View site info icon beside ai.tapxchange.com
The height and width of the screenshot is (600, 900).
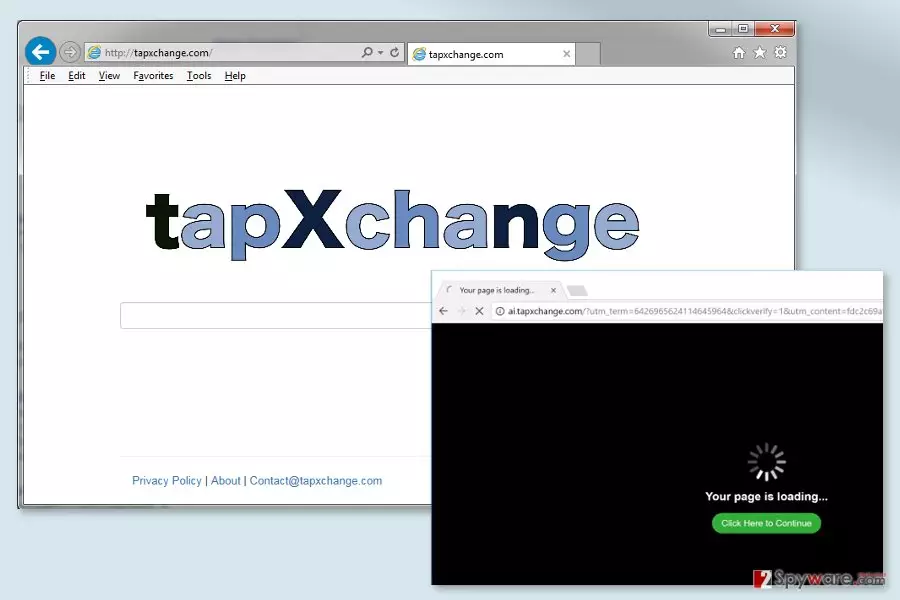click(500, 311)
